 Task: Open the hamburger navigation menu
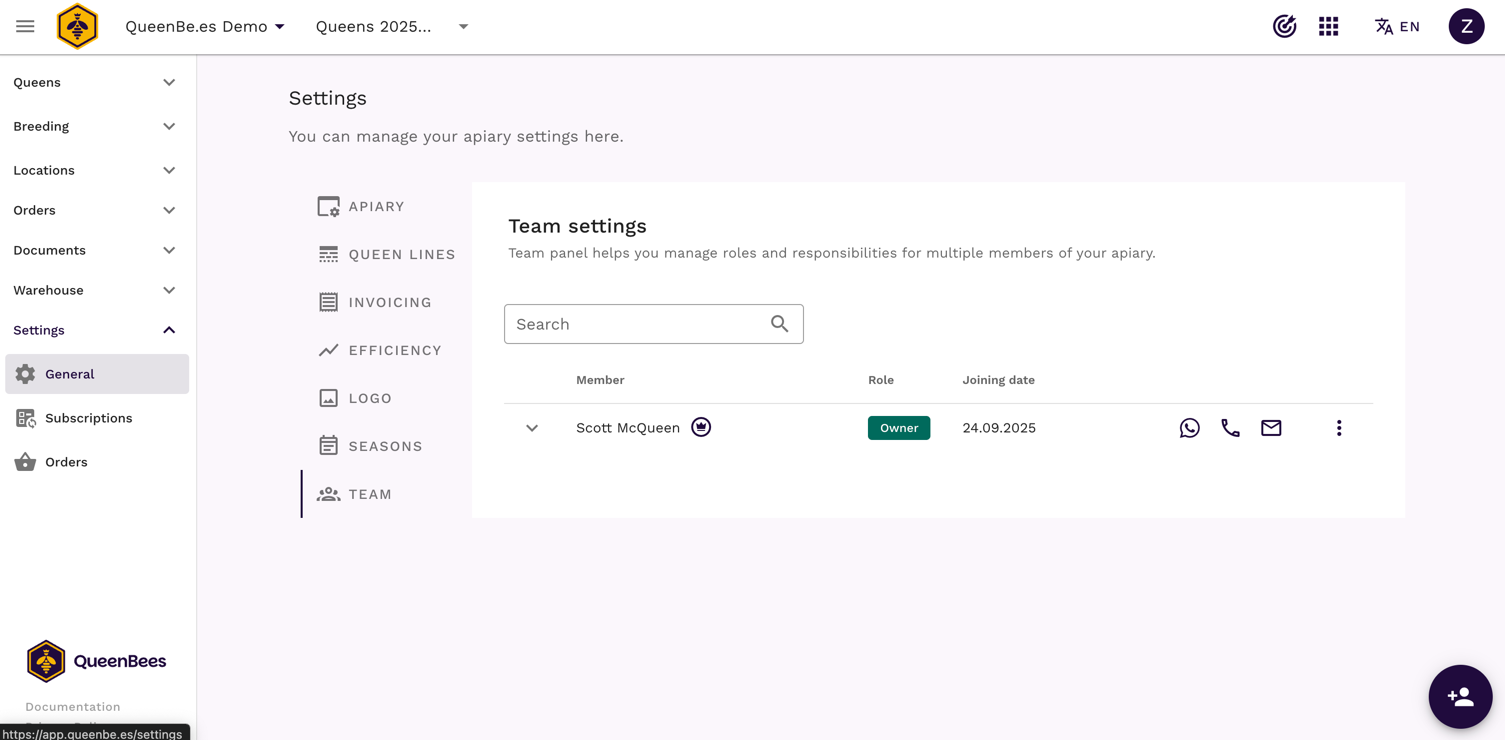25,27
